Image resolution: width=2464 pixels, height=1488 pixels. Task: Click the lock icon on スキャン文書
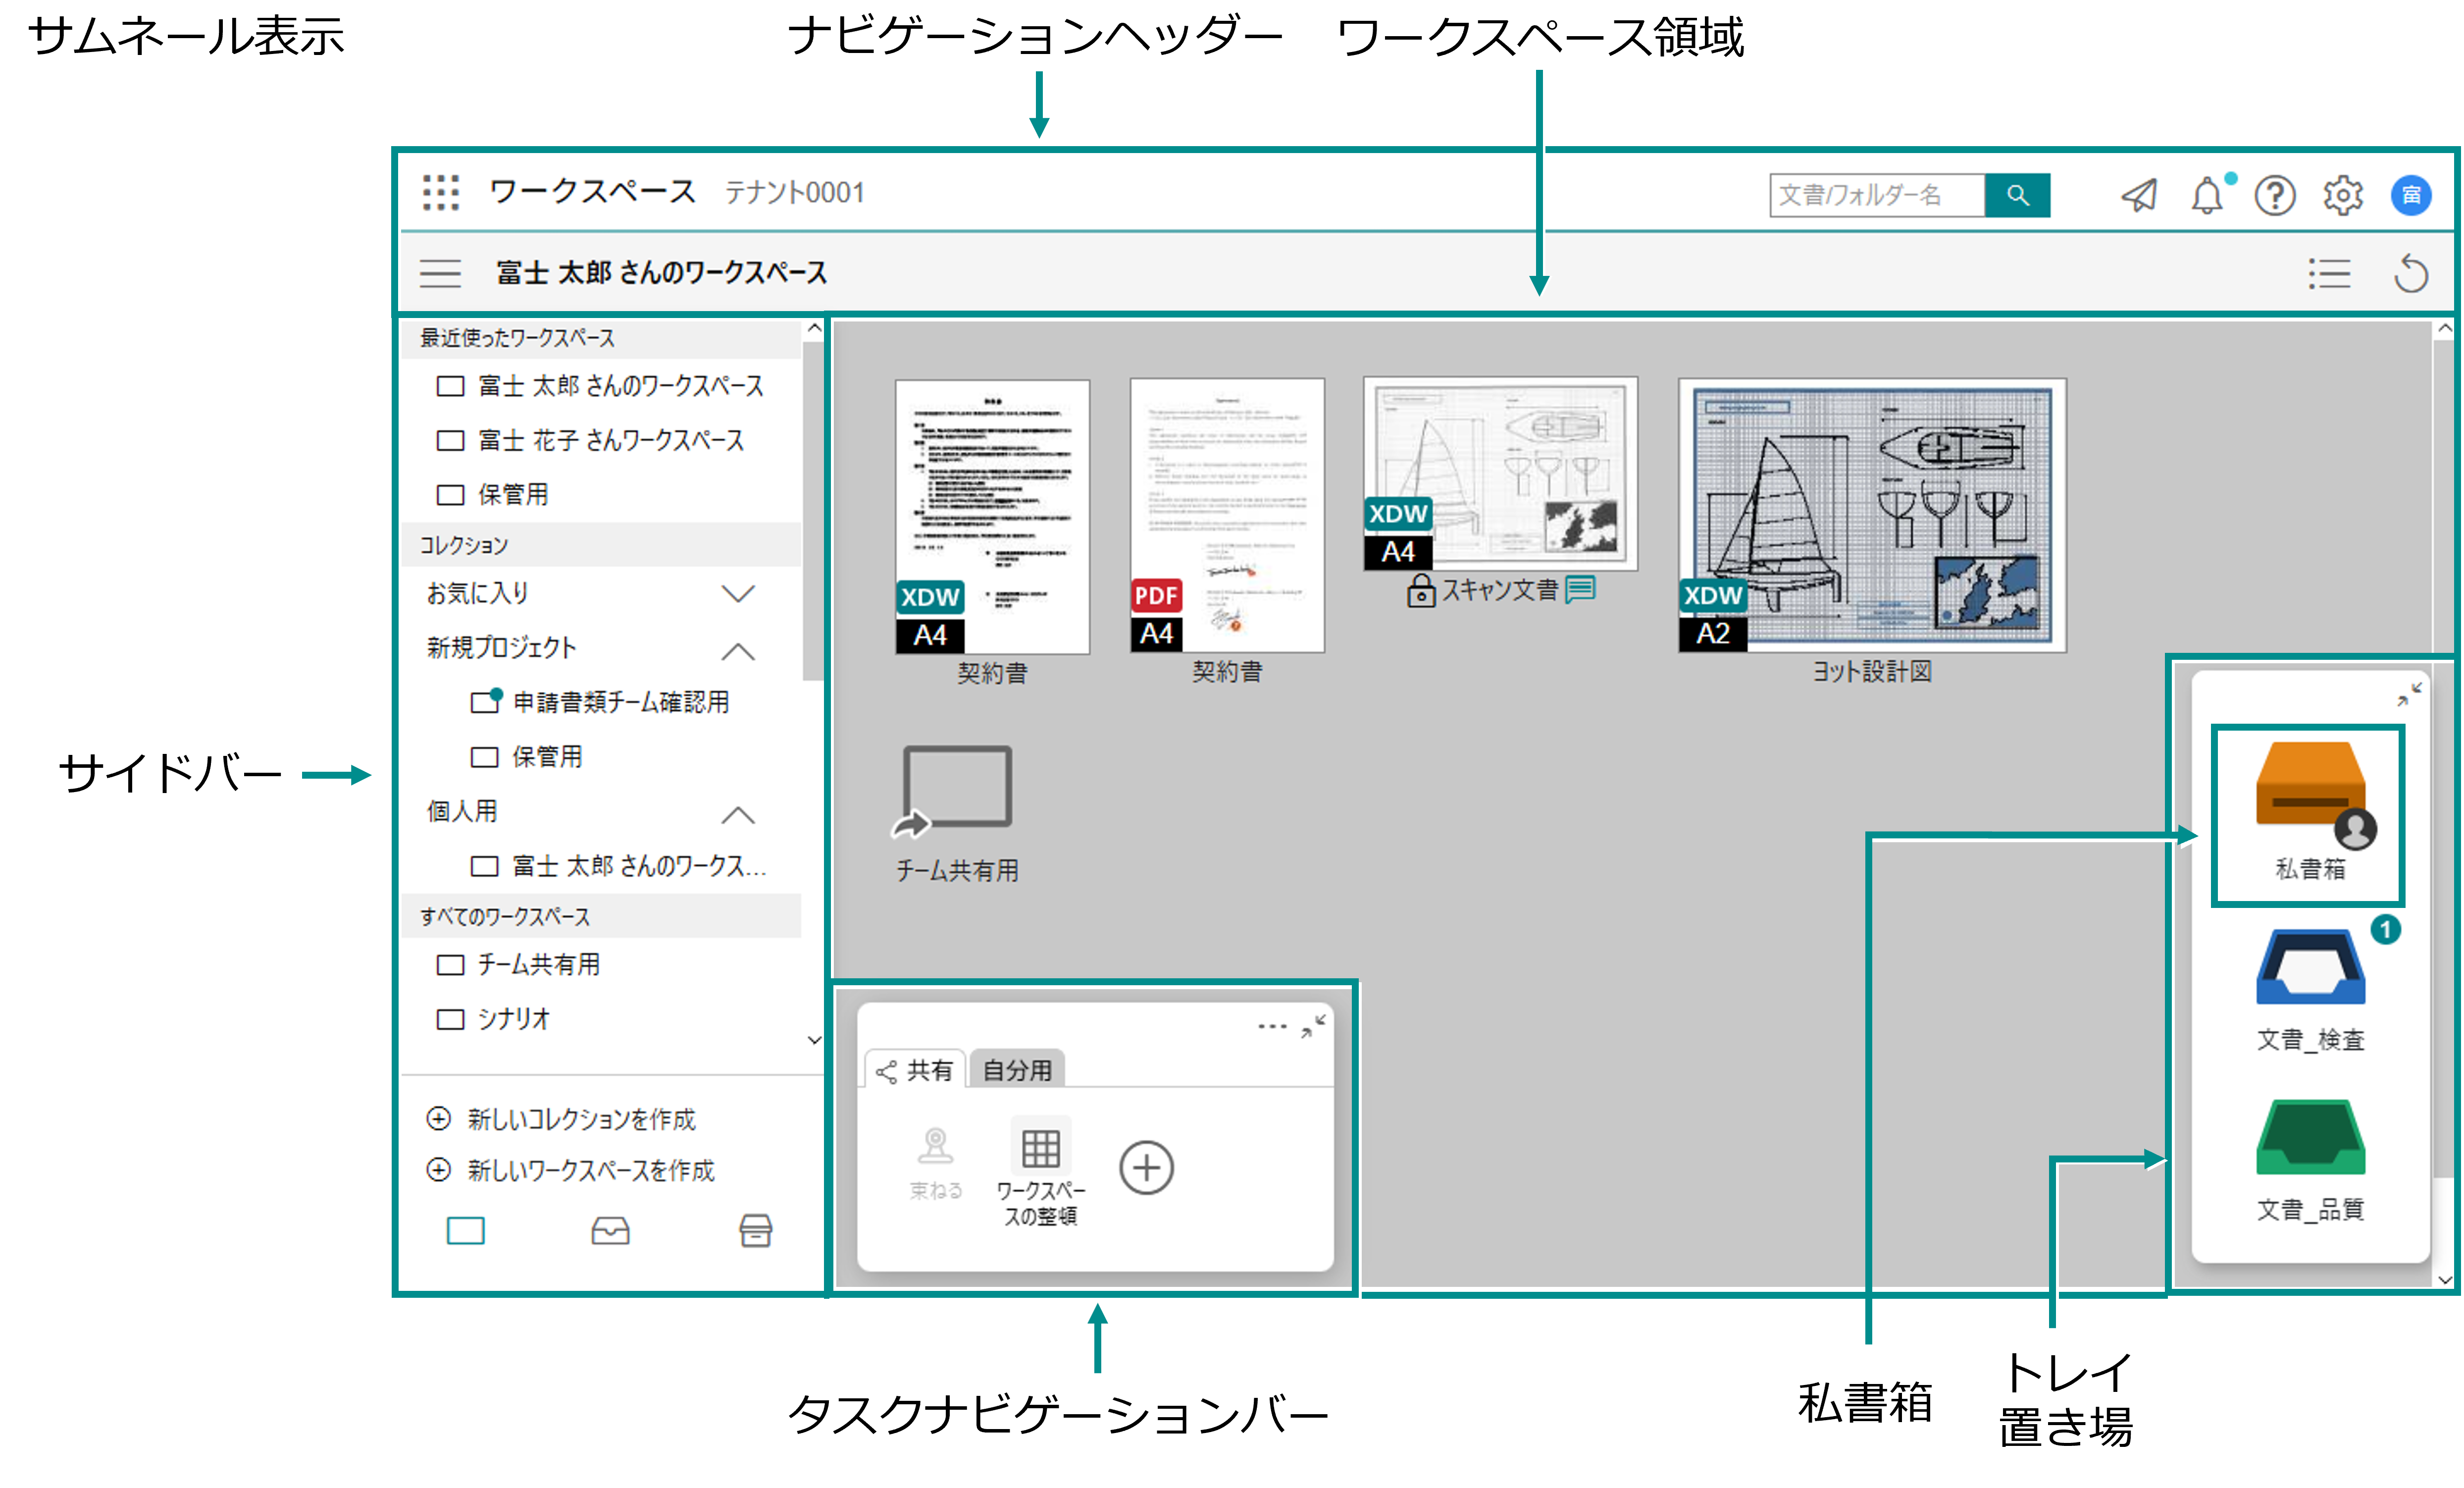pos(1420,591)
